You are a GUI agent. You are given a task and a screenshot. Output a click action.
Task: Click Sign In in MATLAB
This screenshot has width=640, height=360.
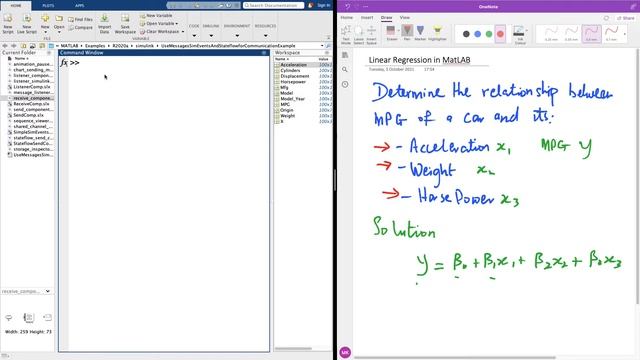(x=324, y=5)
